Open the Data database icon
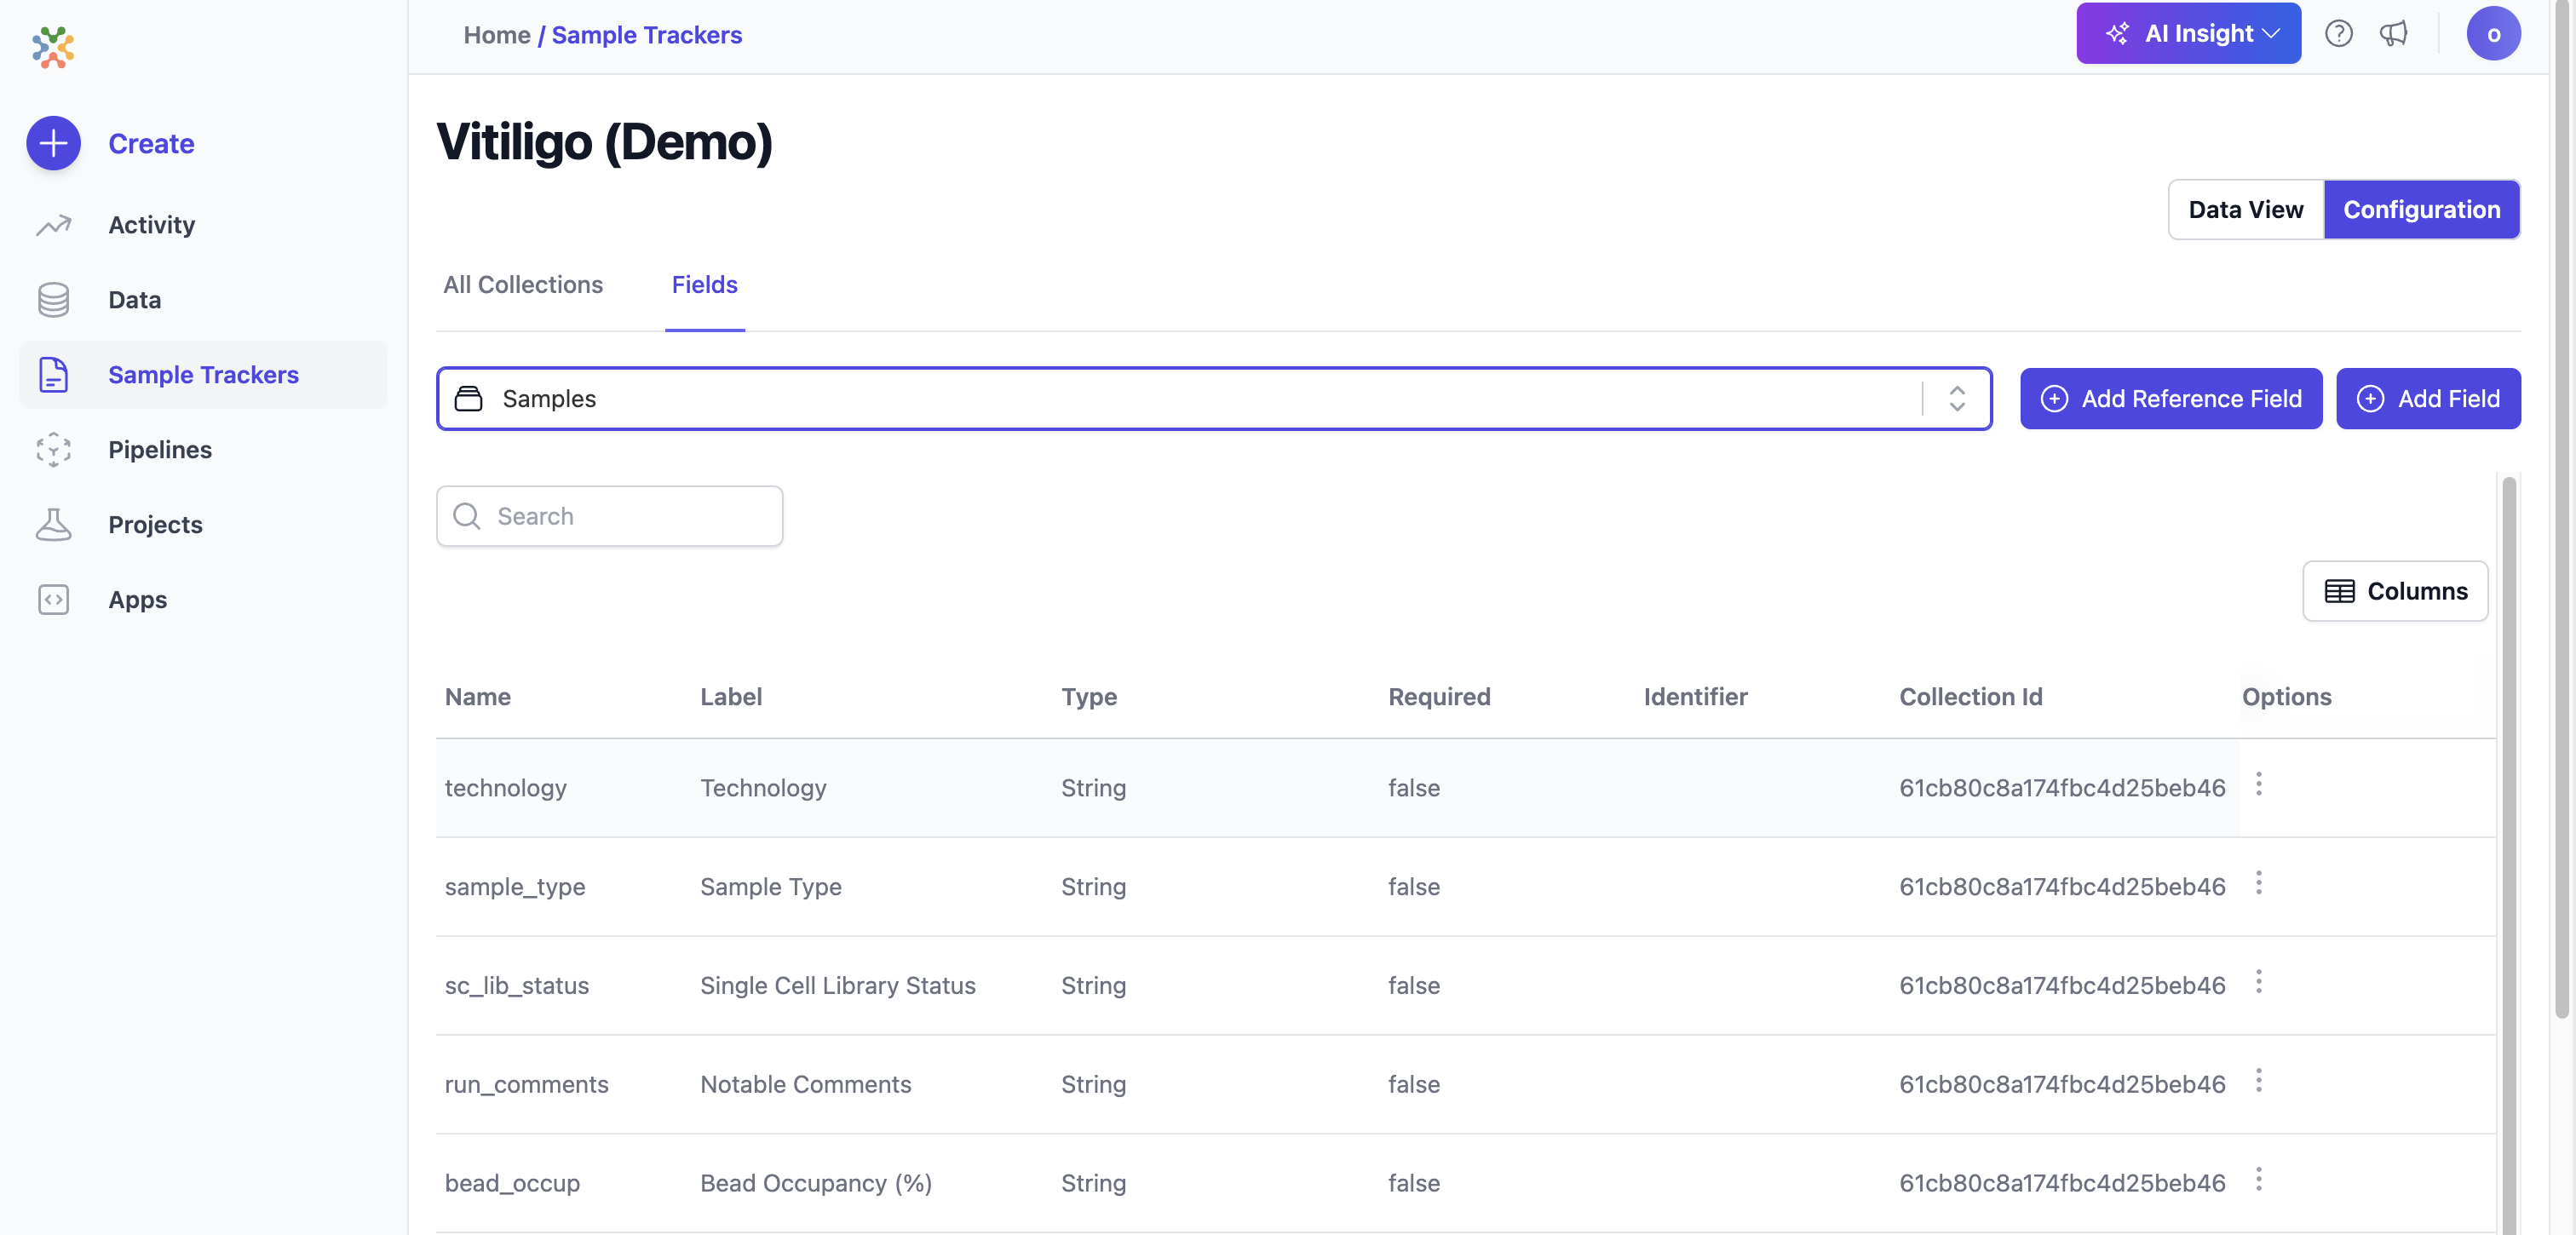This screenshot has height=1235, width=2576. 53,300
